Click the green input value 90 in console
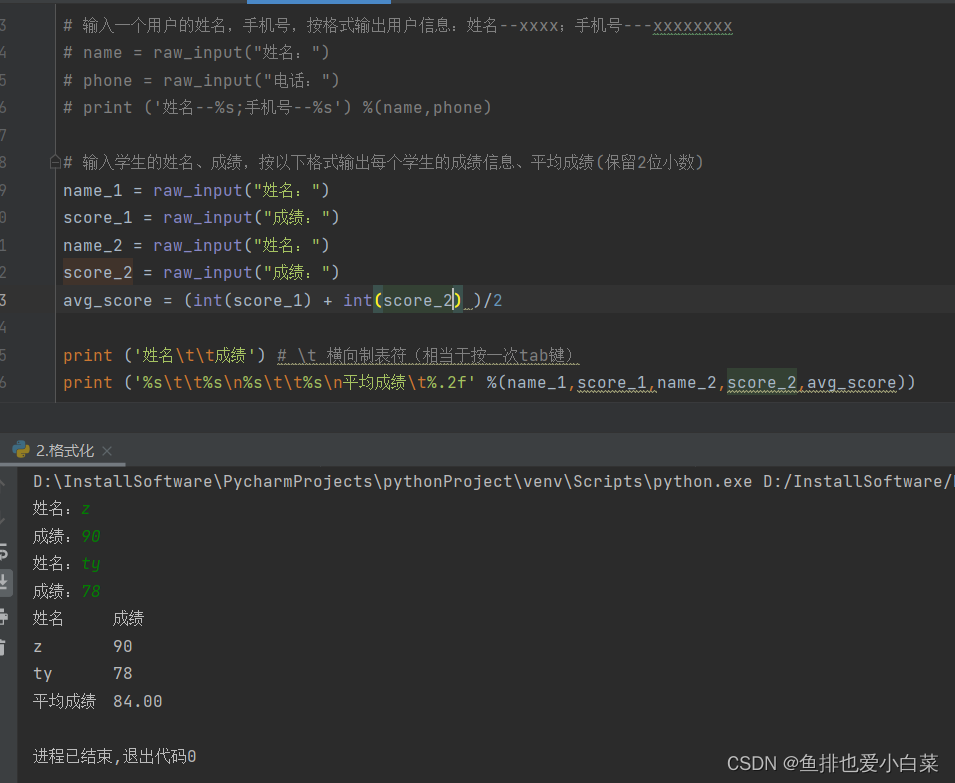 coord(91,536)
